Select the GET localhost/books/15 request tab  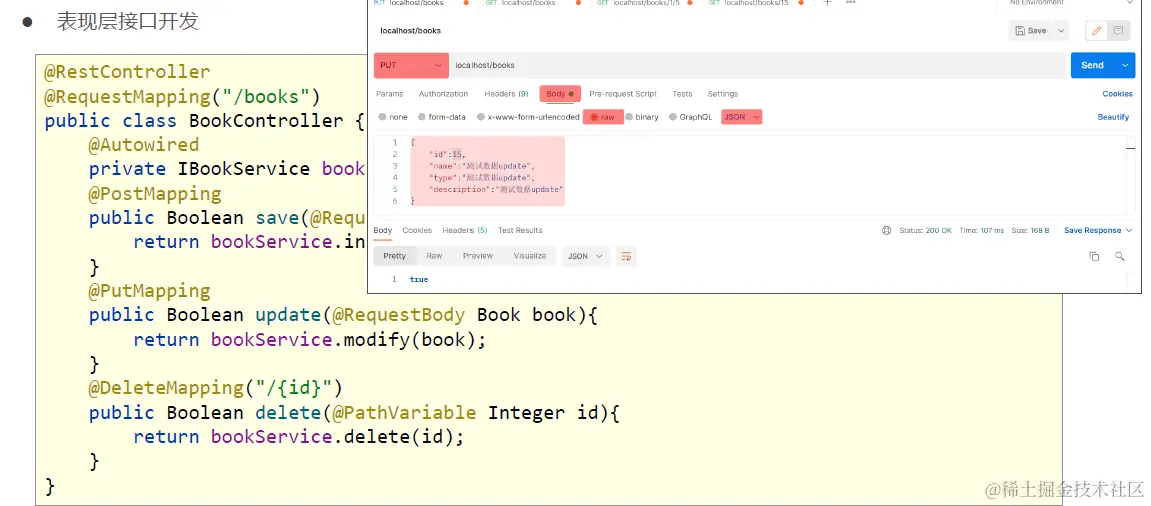(x=756, y=3)
